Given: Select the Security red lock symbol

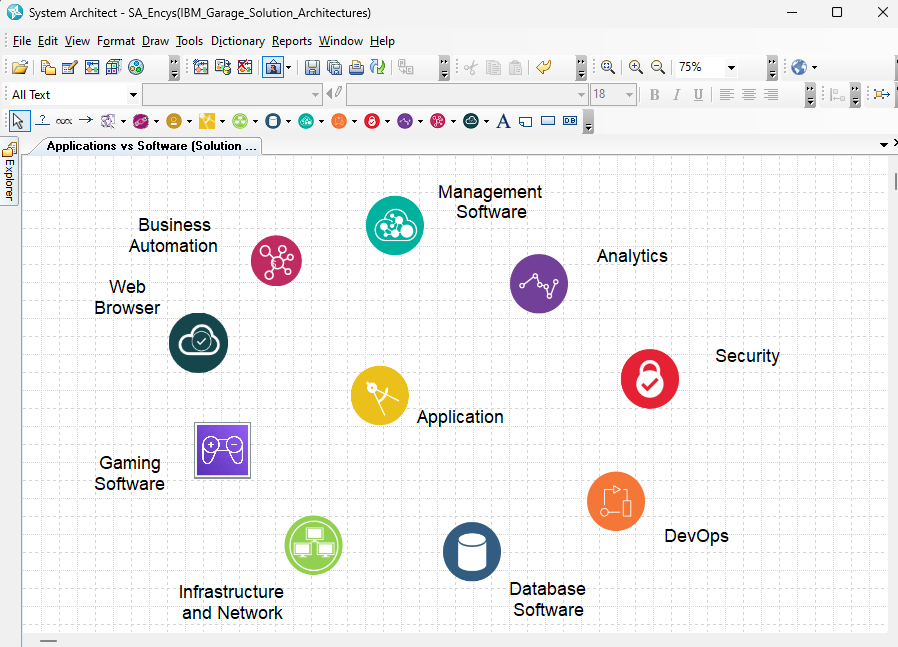Looking at the screenshot, I should 649,378.
